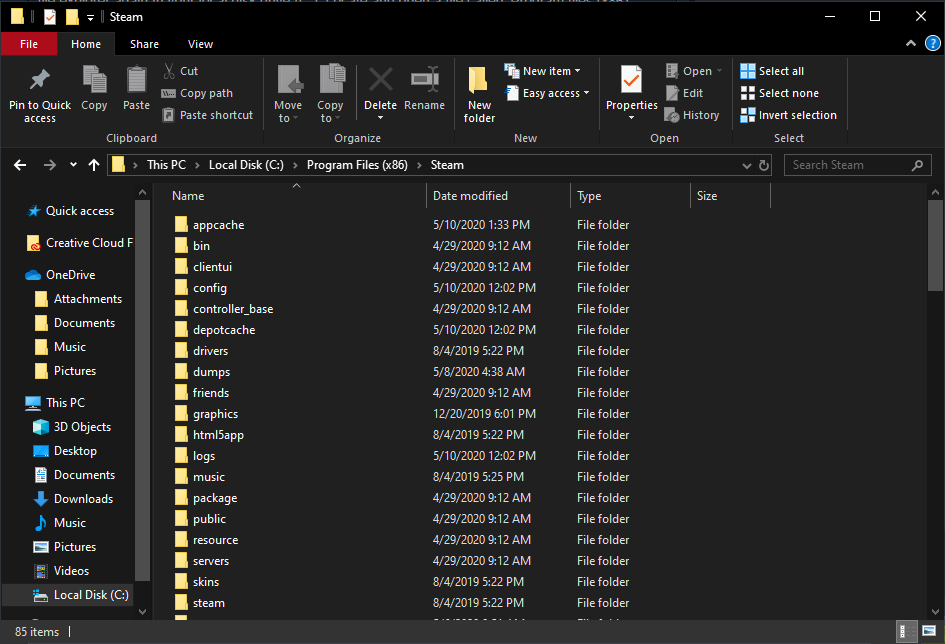Open the Properties checkmark icon

tap(631, 80)
